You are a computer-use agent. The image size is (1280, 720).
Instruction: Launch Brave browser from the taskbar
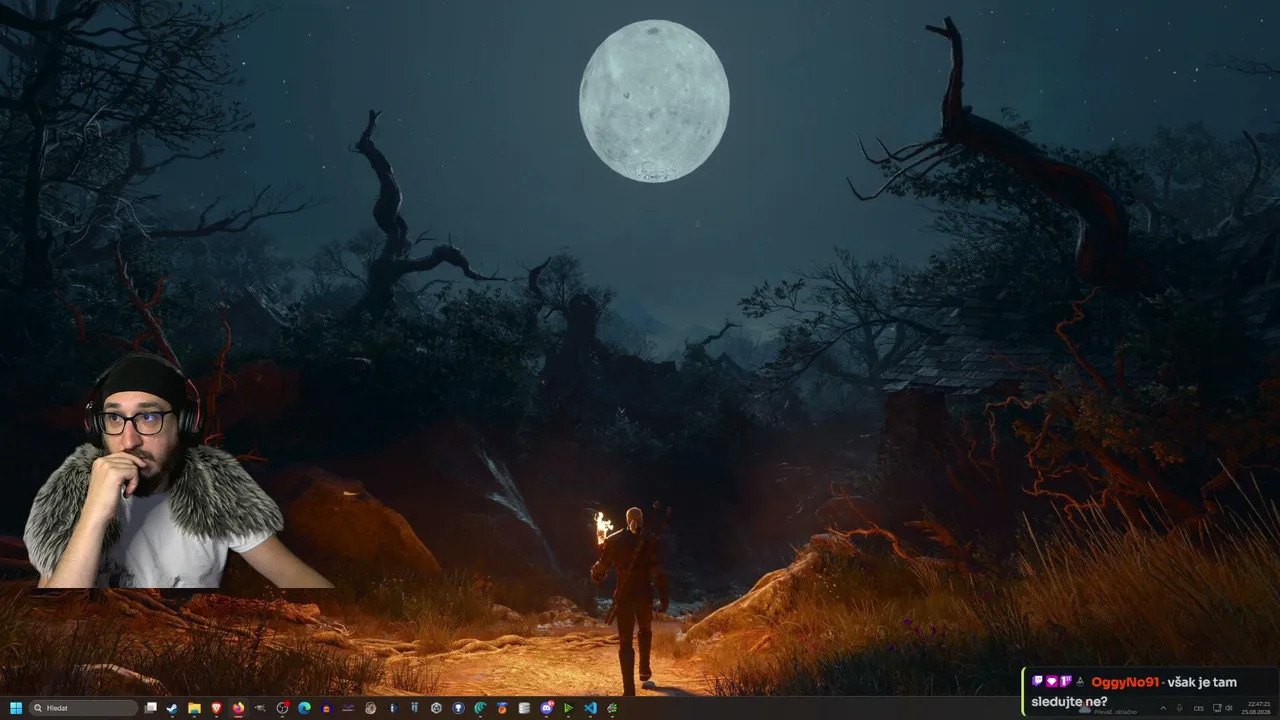point(217,708)
